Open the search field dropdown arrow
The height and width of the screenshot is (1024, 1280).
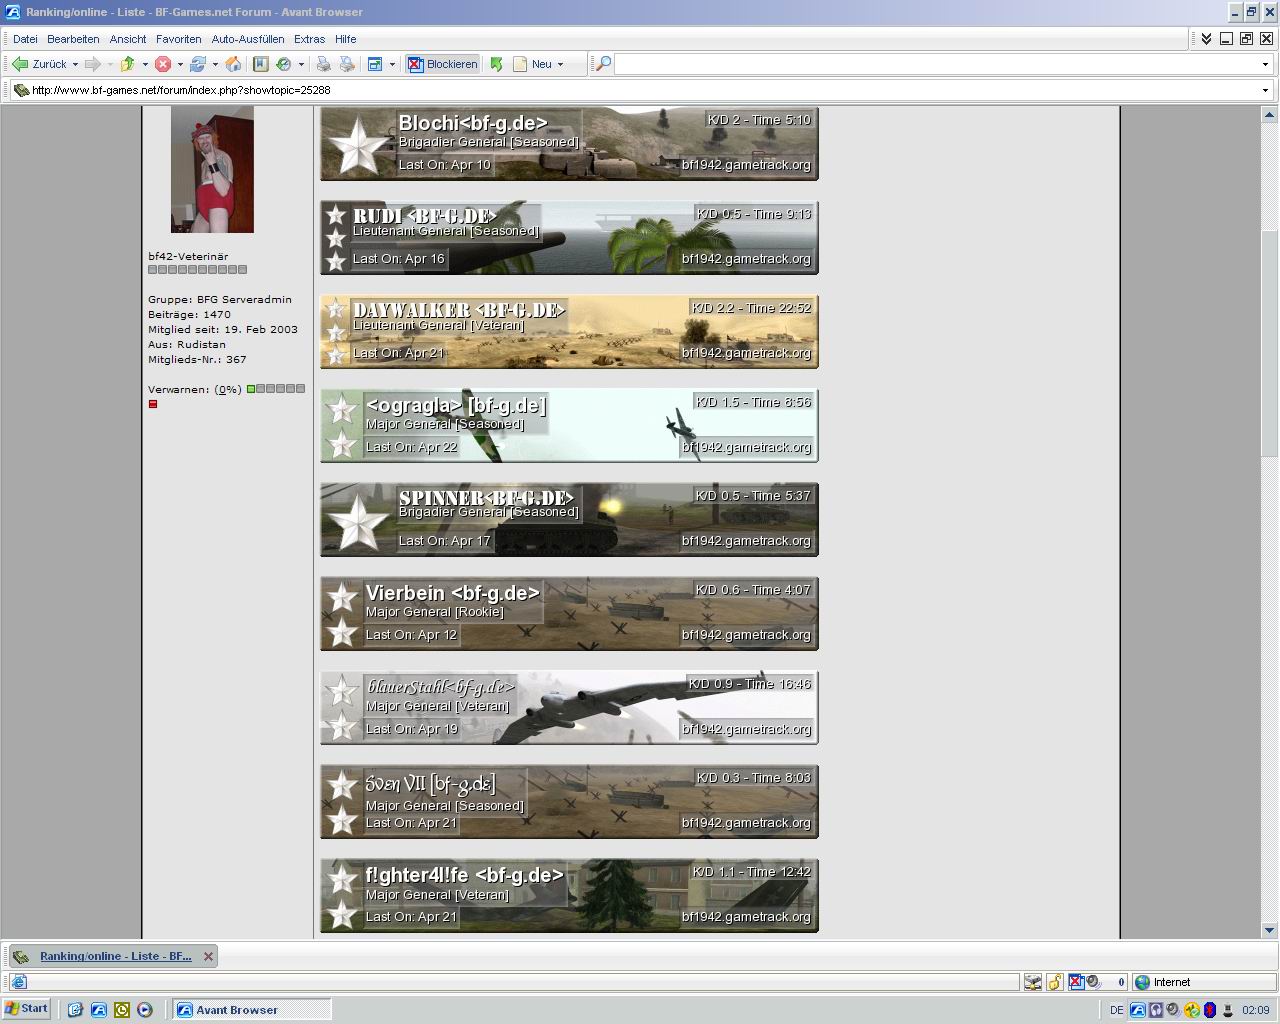[1265, 64]
